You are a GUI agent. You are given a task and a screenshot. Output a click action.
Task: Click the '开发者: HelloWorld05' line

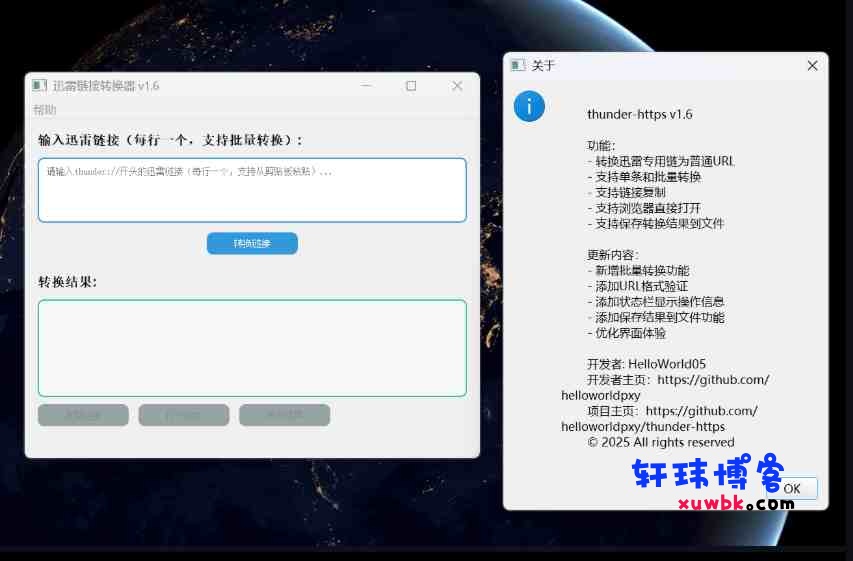(646, 363)
